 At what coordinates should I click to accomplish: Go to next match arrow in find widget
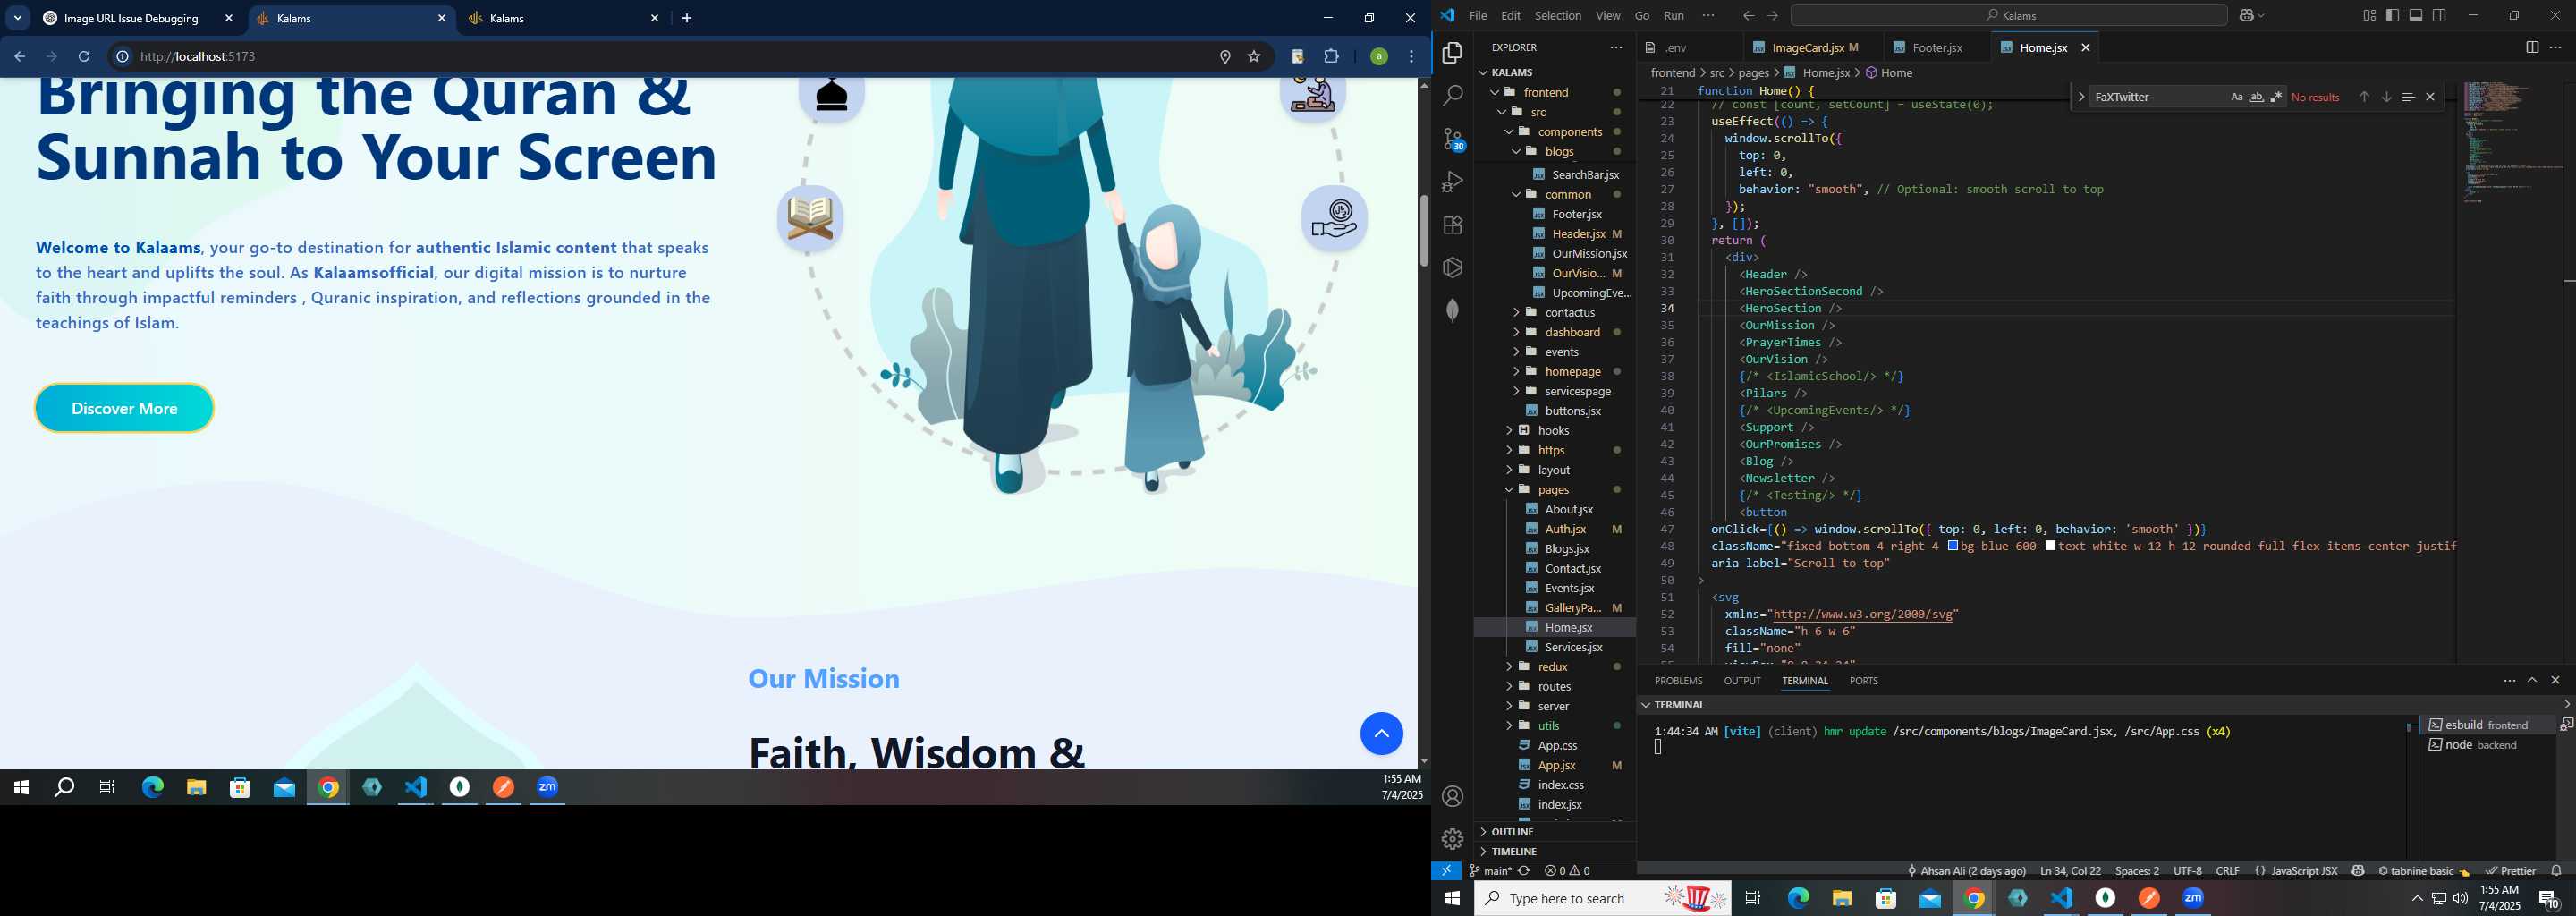point(2386,97)
